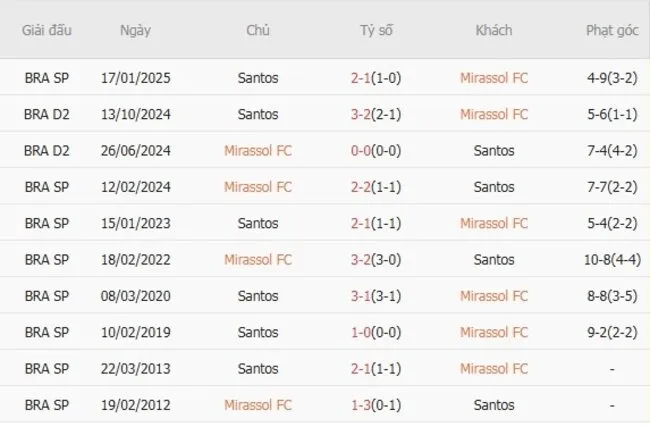Click Mirassol FC away team on 22/03/2013
650x427 pixels.
pos(494,369)
